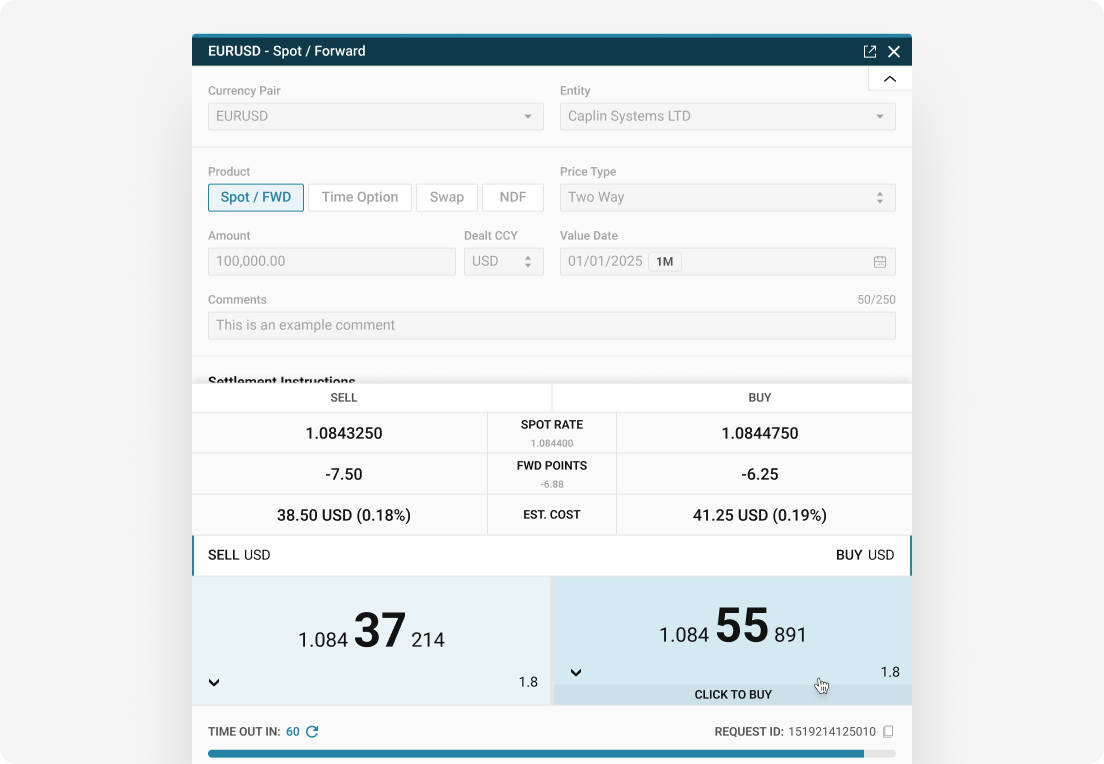Click the BUY USD label
The height and width of the screenshot is (764, 1104).
coord(865,555)
